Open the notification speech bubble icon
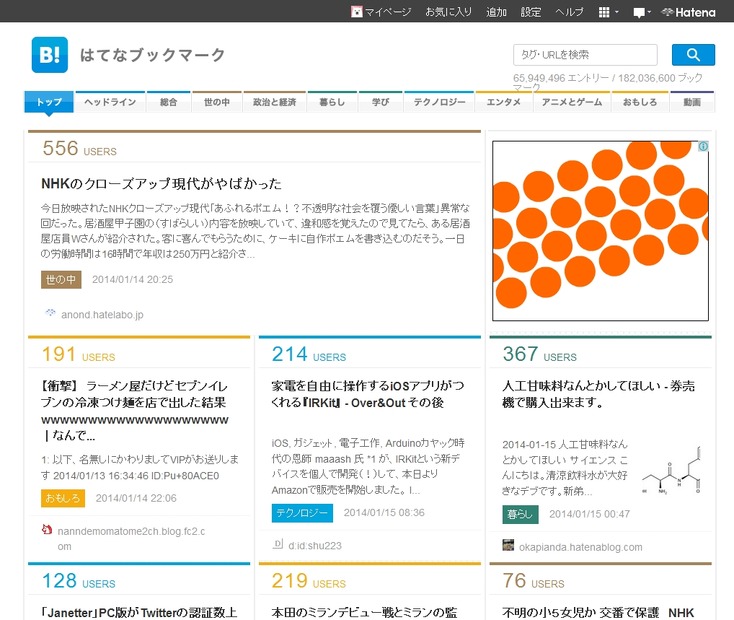 (639, 13)
